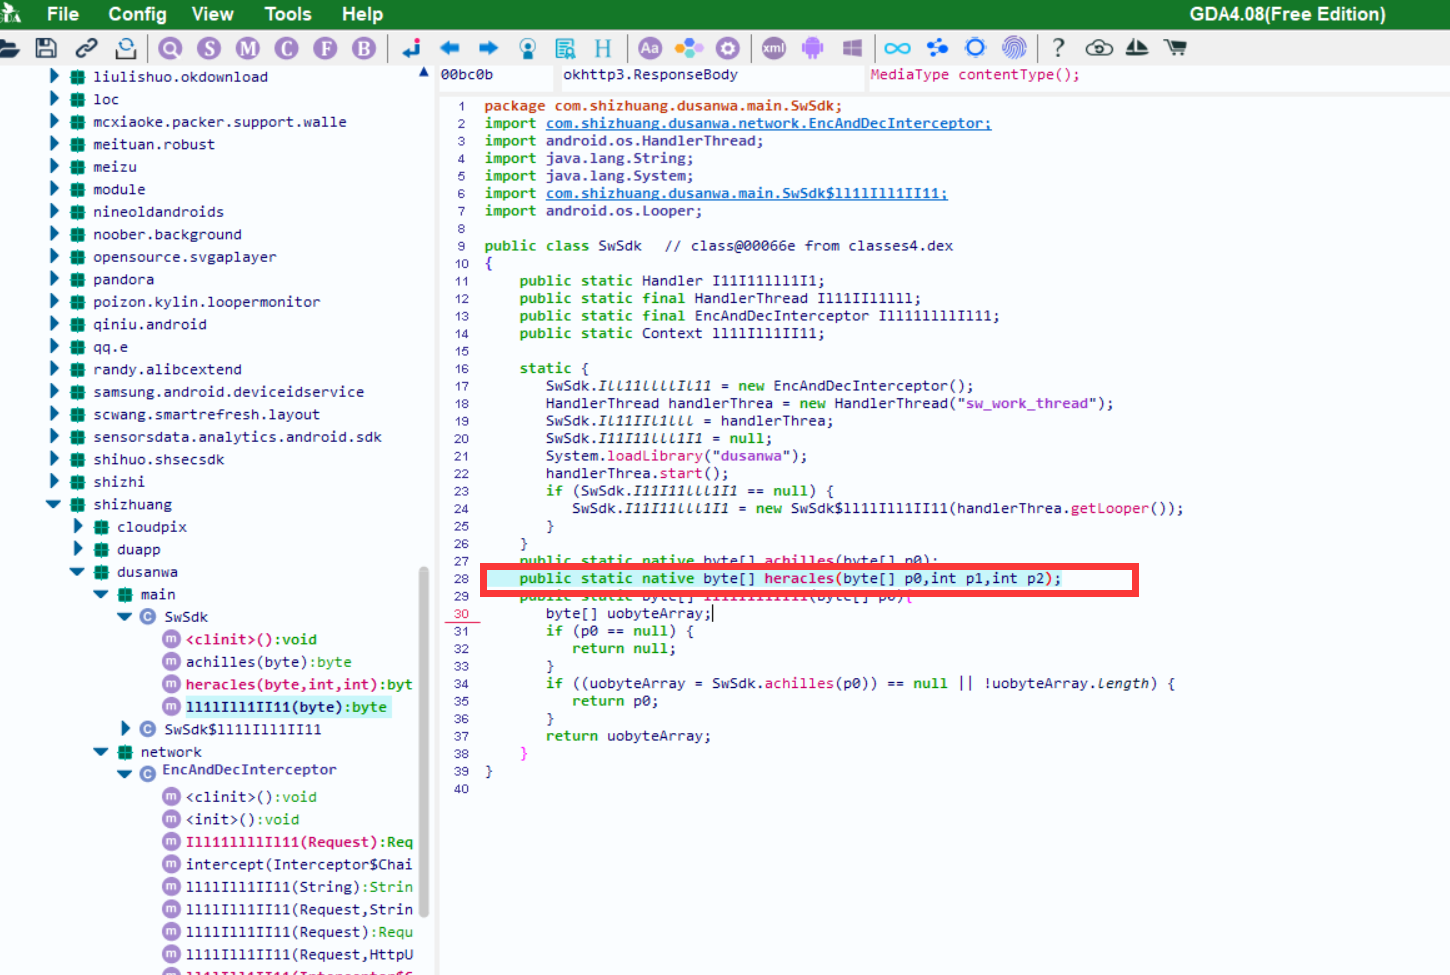Expand the shizhi package node
The height and width of the screenshot is (975, 1450).
point(54,481)
